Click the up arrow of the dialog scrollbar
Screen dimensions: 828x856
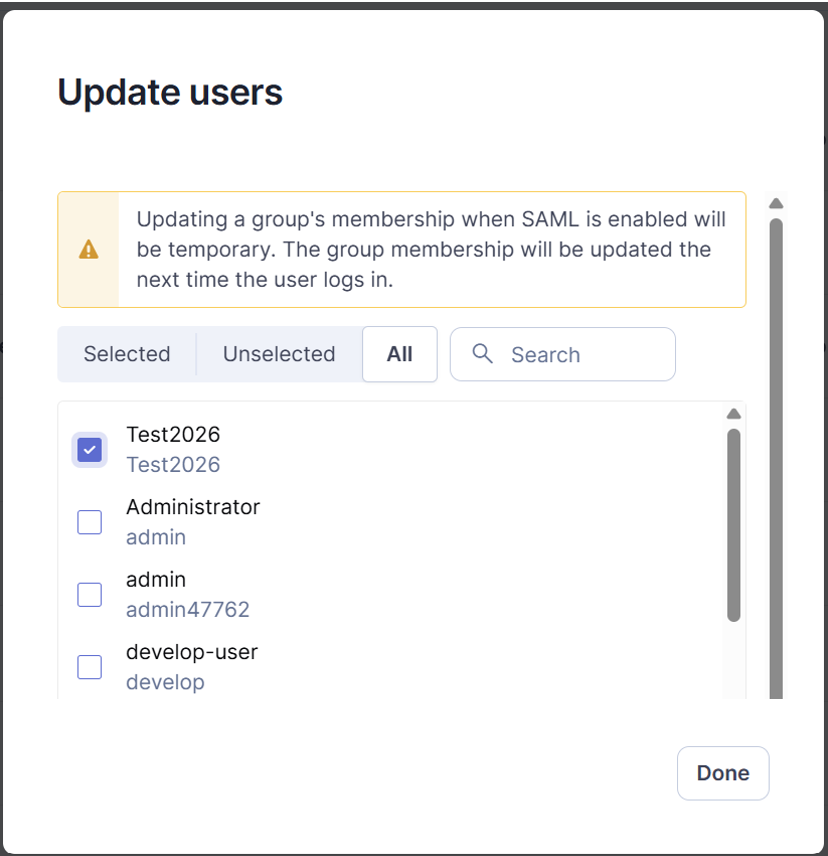[776, 203]
